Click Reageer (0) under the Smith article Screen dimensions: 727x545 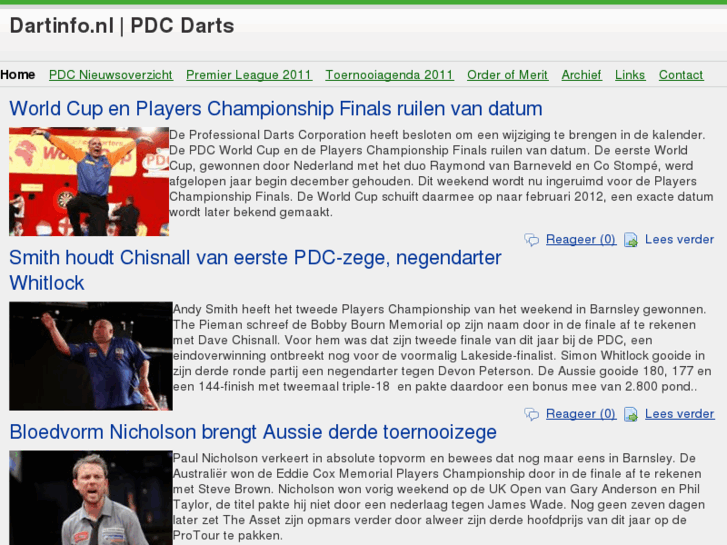click(x=581, y=414)
